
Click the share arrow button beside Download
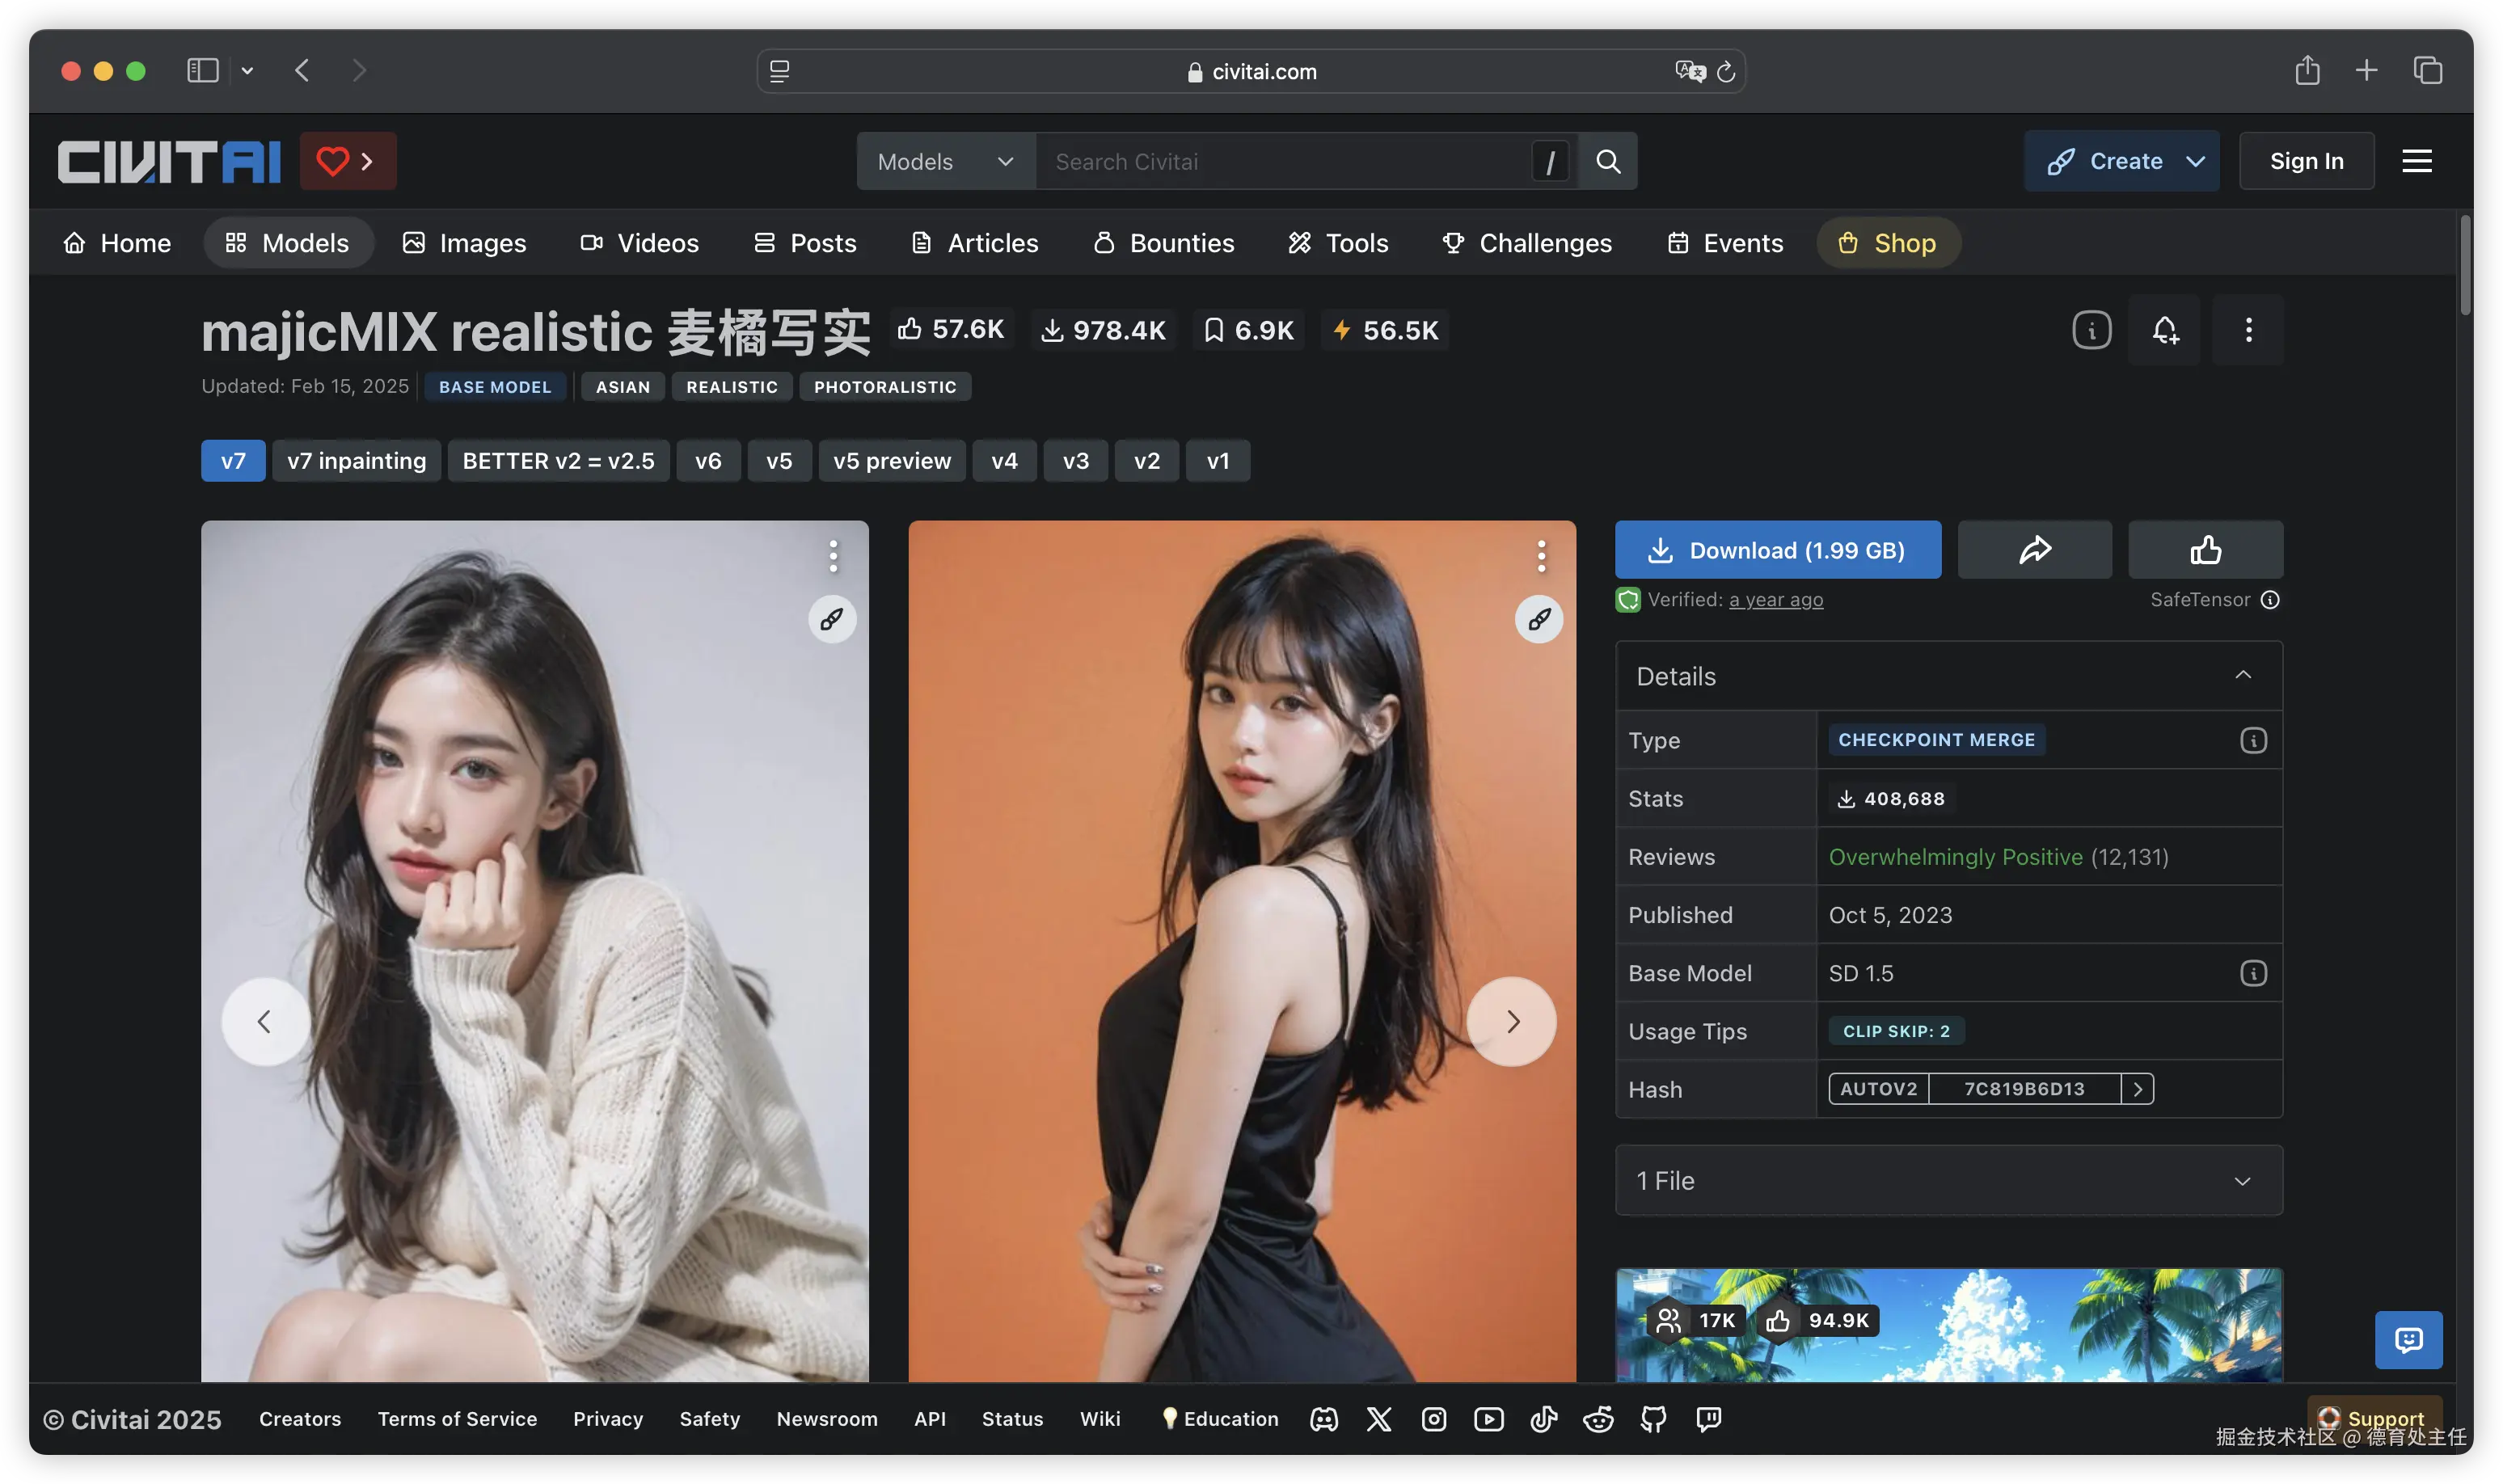point(2034,549)
